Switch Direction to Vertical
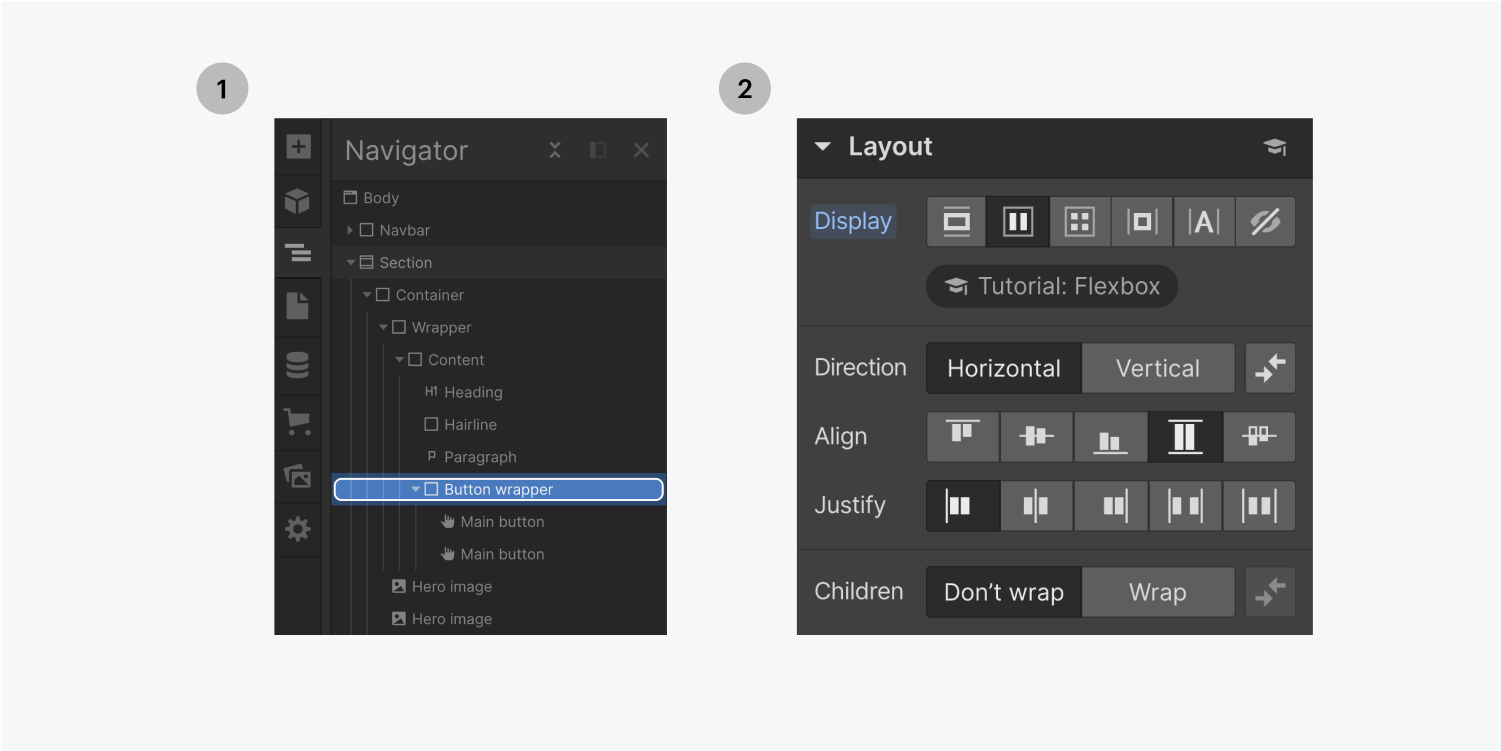1501x751 pixels. (1158, 367)
